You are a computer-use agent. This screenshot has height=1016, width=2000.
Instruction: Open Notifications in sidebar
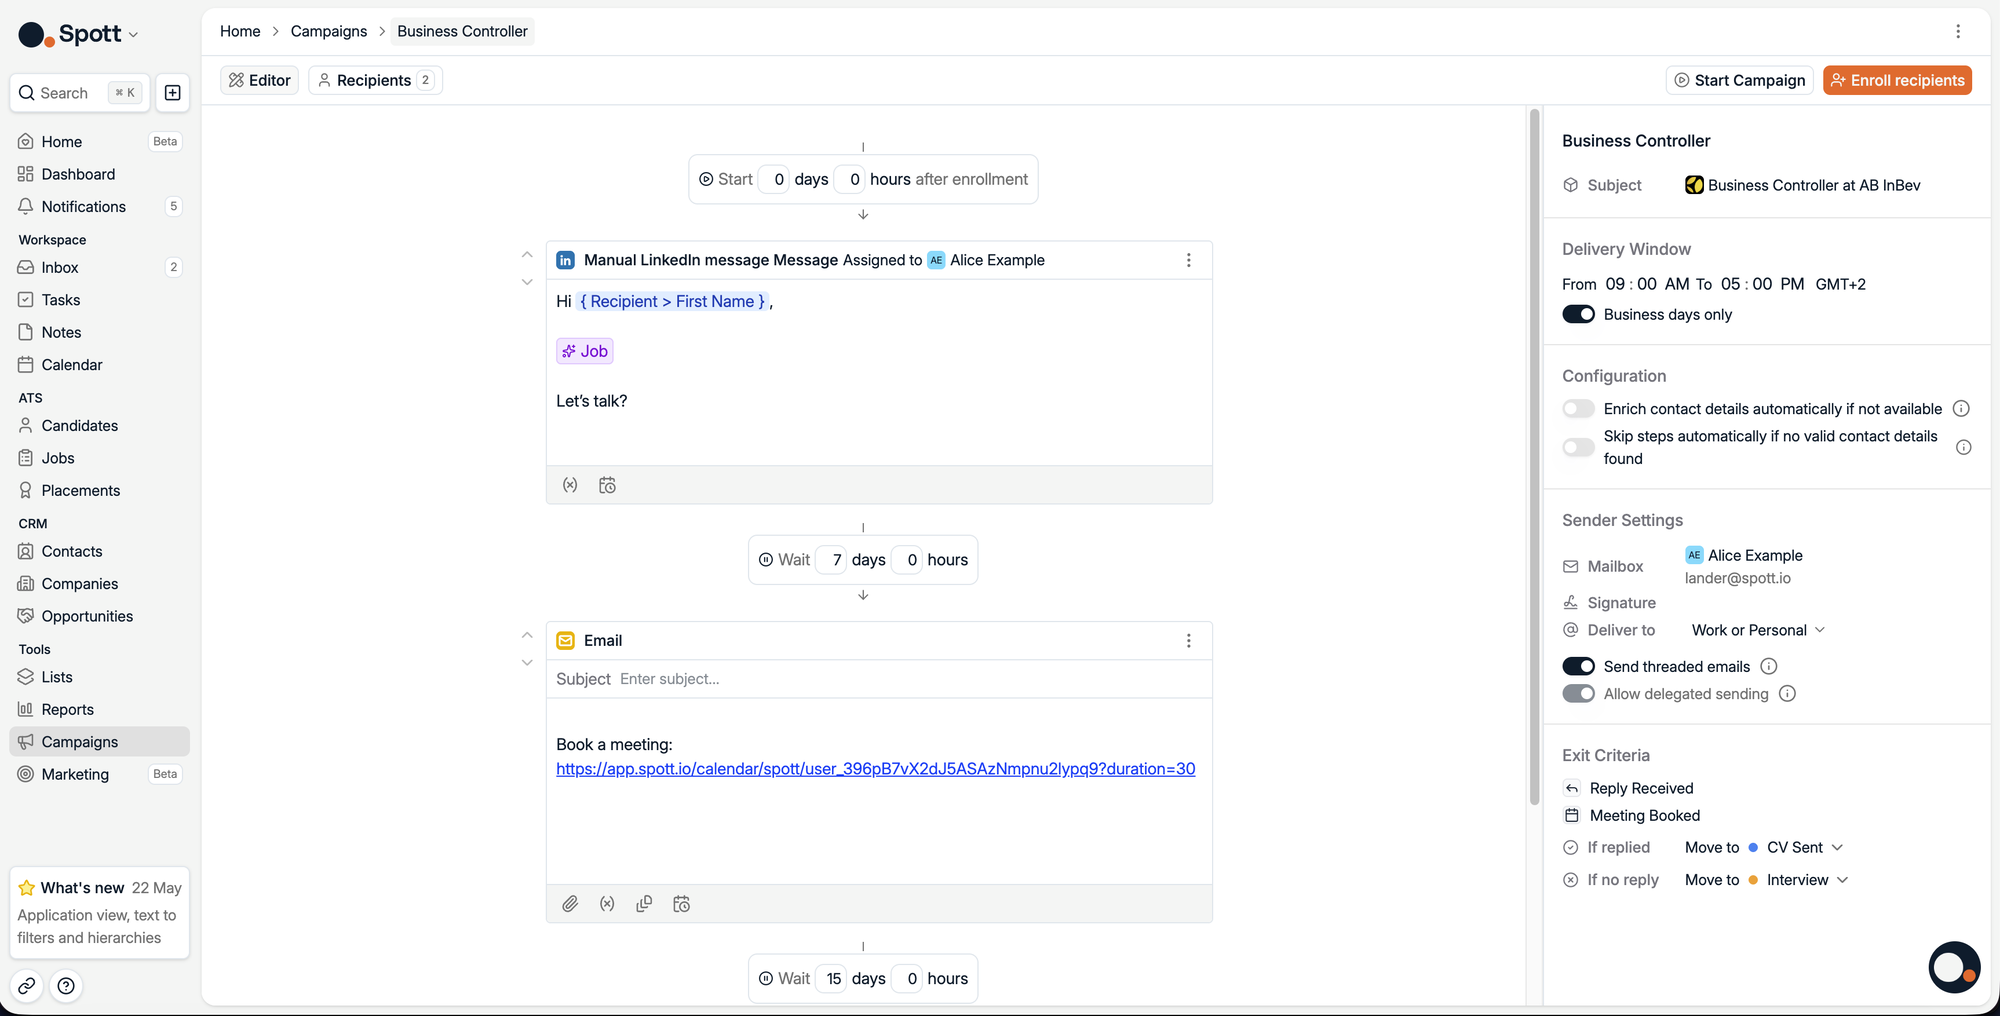pos(99,206)
